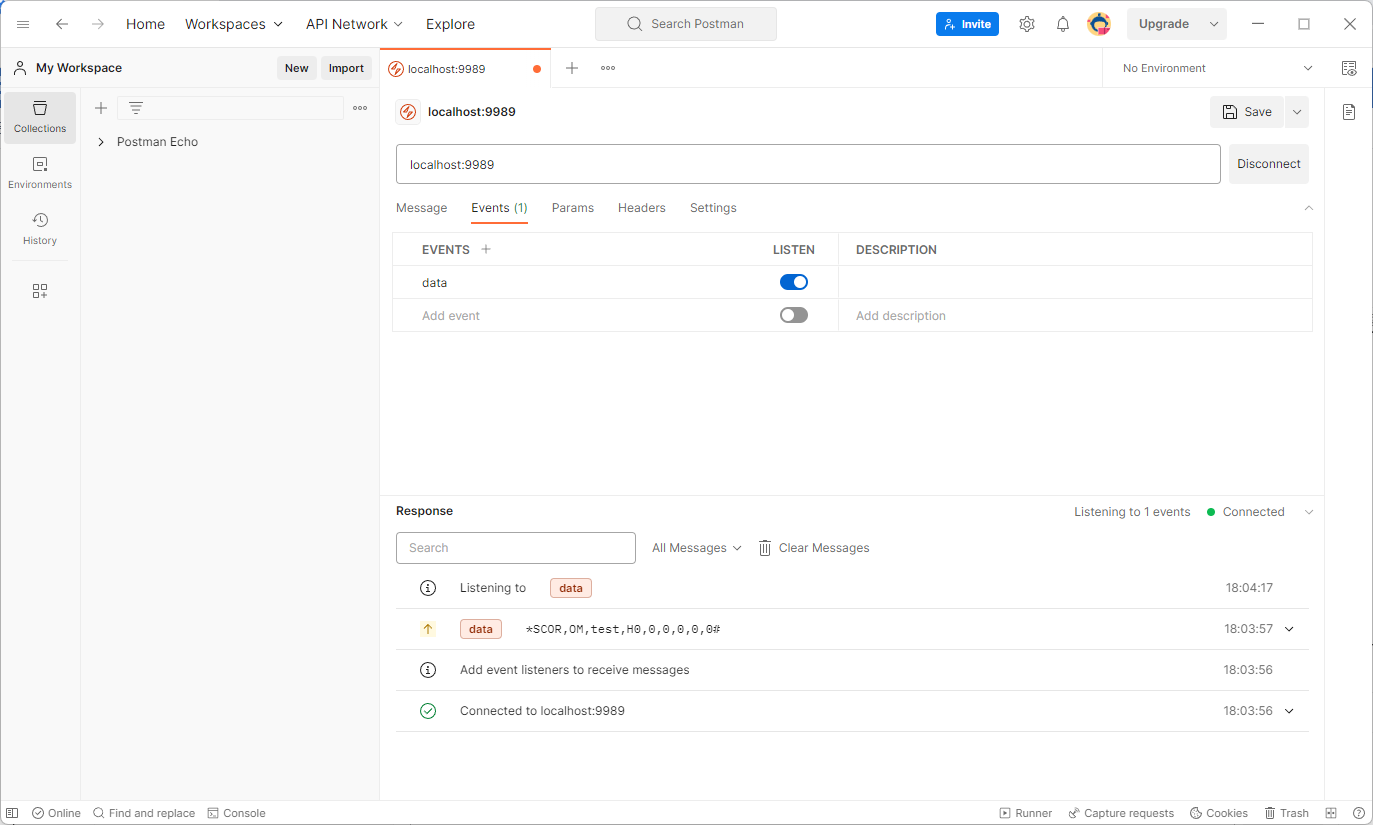The image size is (1373, 825).
Task: Open help icon in status bar
Action: coord(1359,813)
